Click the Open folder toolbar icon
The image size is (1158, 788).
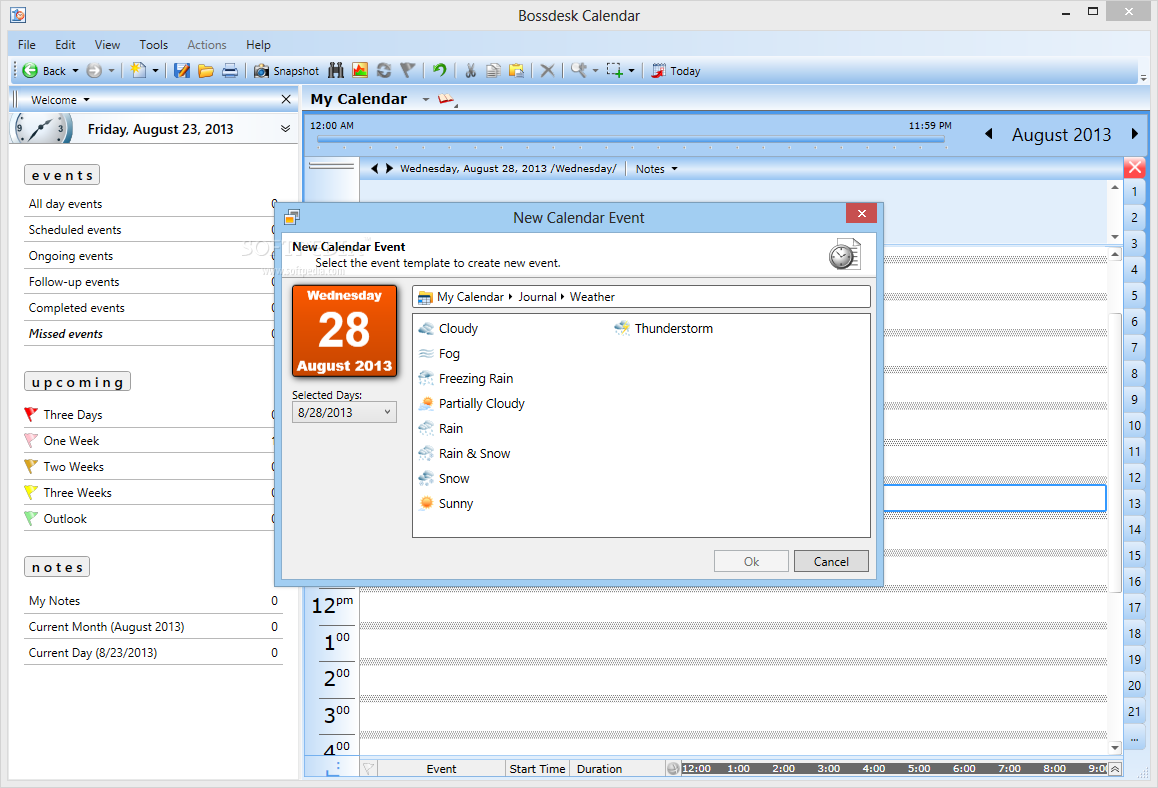pos(206,71)
